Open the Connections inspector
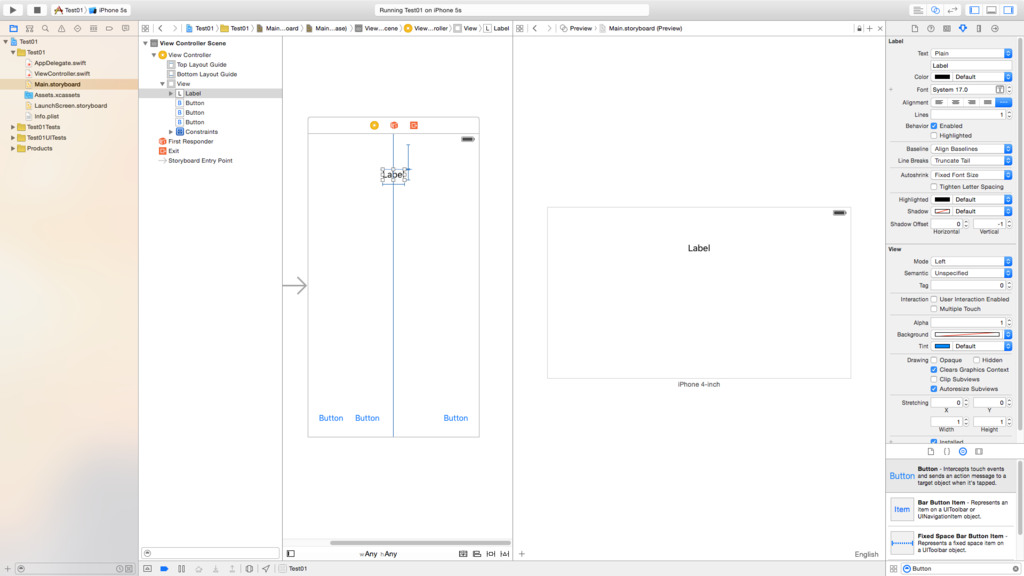Screen dimensions: 1024x576 (x=995, y=28)
